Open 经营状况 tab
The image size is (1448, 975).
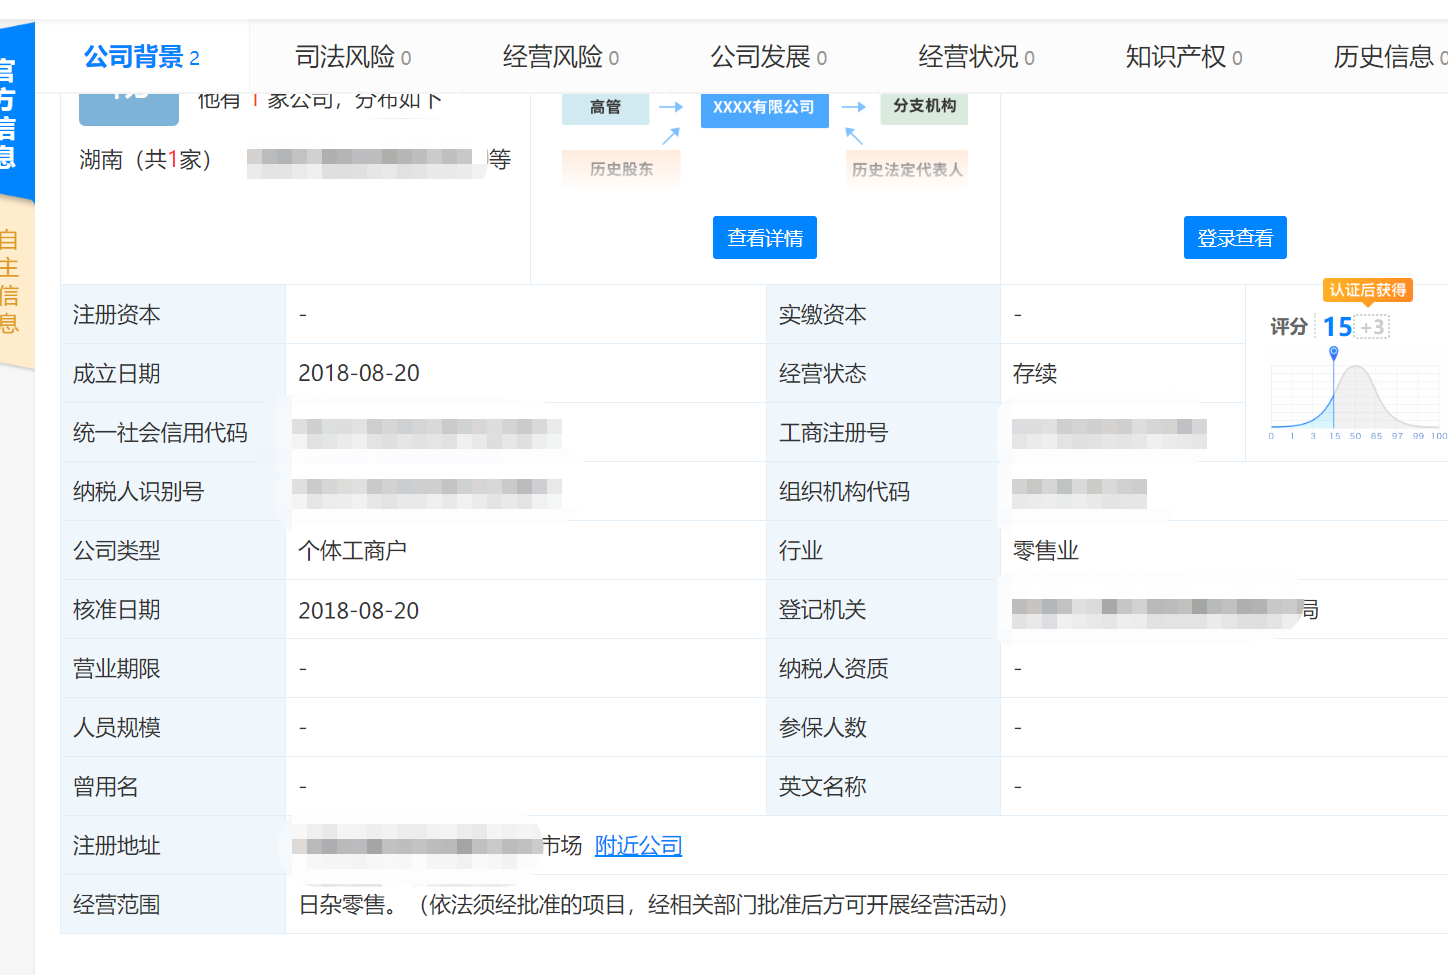pyautogui.click(x=976, y=57)
